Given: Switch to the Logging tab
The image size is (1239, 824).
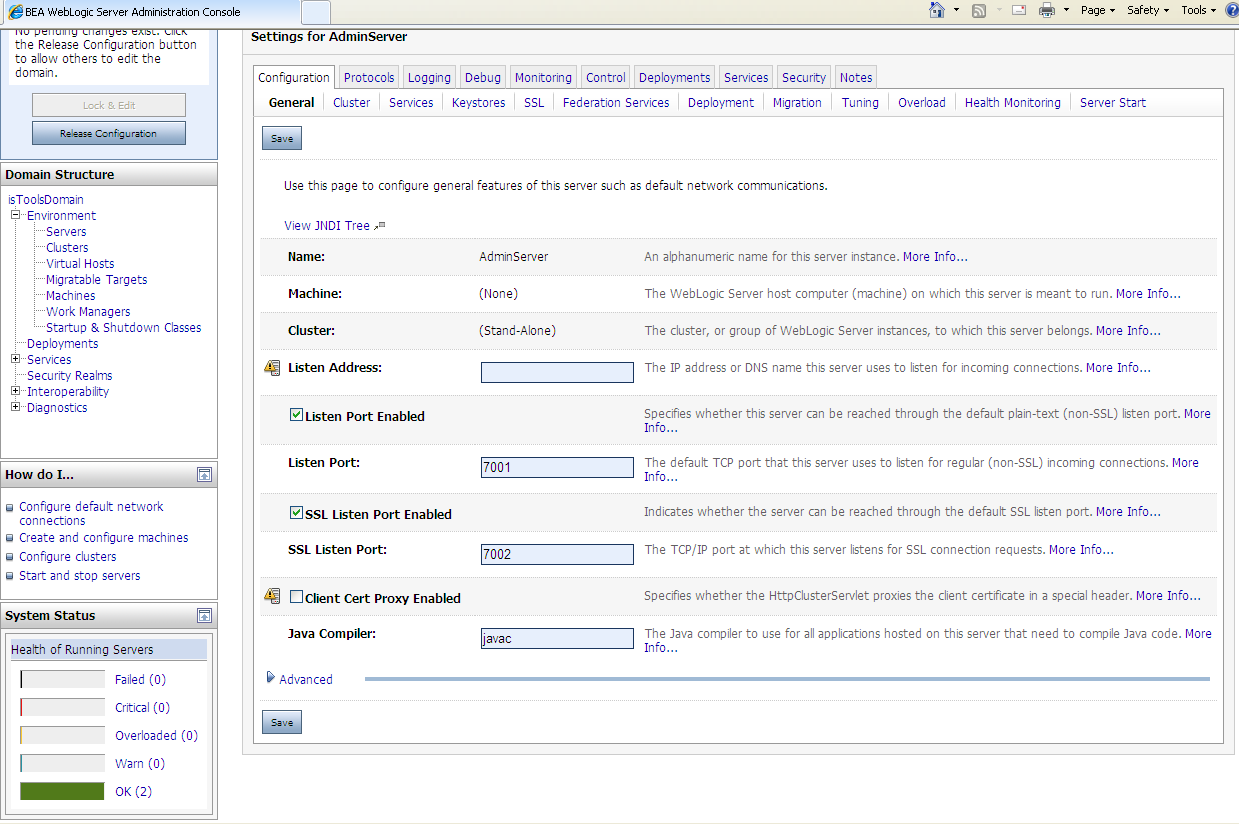Looking at the screenshot, I should tap(429, 77).
